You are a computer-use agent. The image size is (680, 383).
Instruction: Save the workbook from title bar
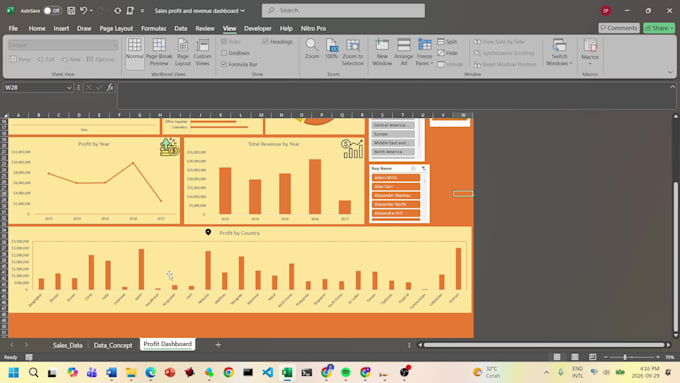[x=71, y=10]
